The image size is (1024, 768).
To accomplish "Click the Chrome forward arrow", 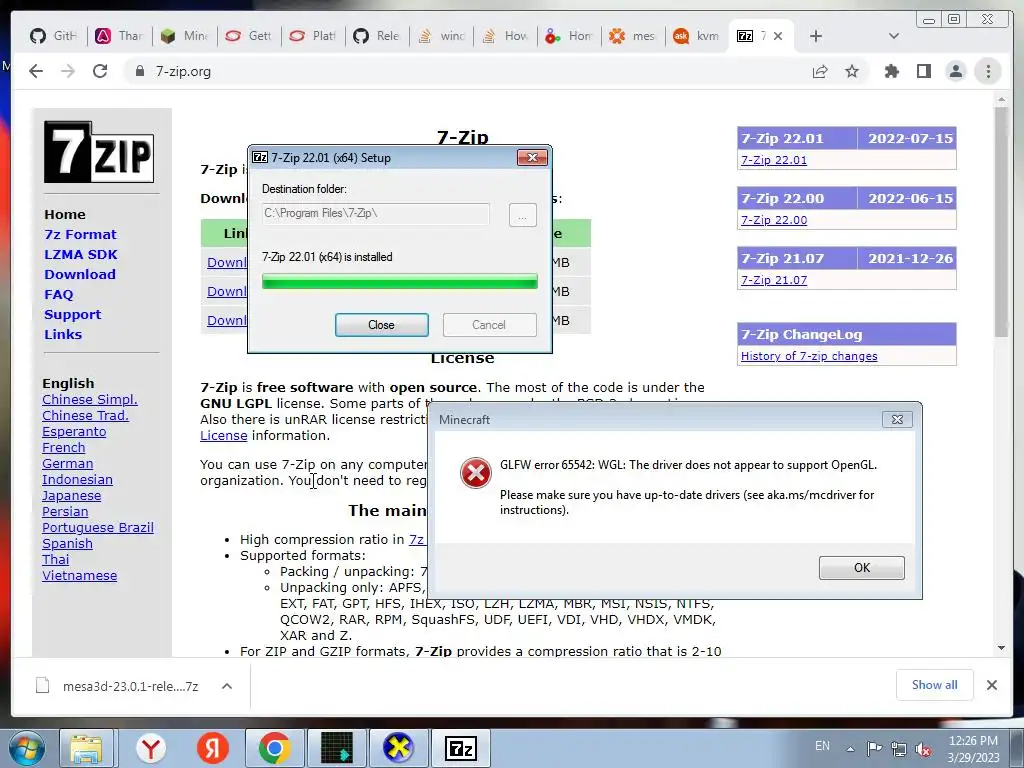I will 68,71.
